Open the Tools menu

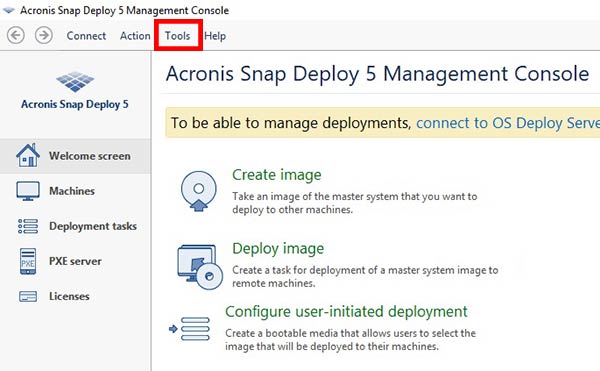pos(178,36)
